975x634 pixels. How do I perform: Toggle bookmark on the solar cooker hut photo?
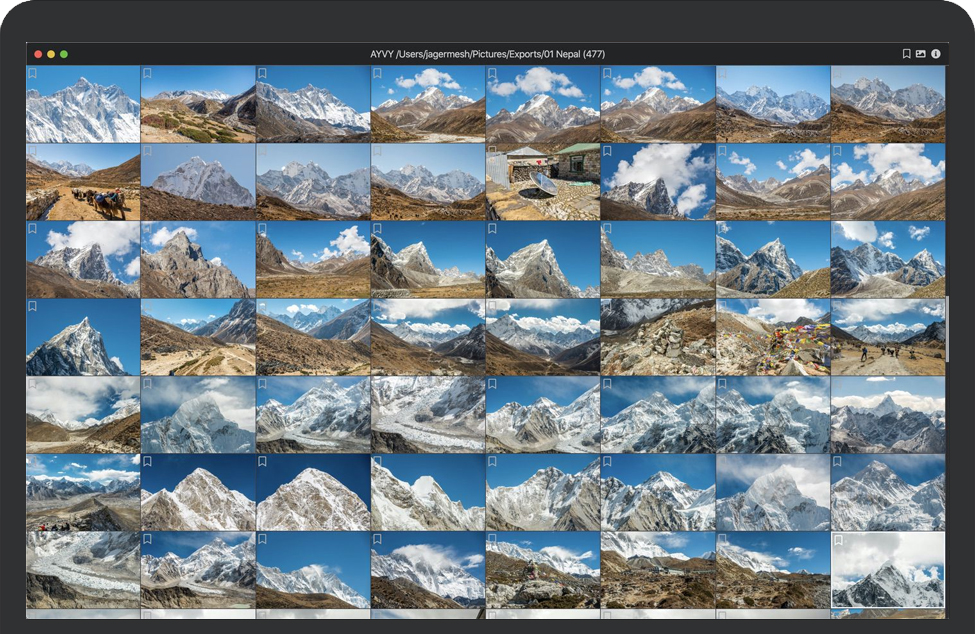point(492,151)
